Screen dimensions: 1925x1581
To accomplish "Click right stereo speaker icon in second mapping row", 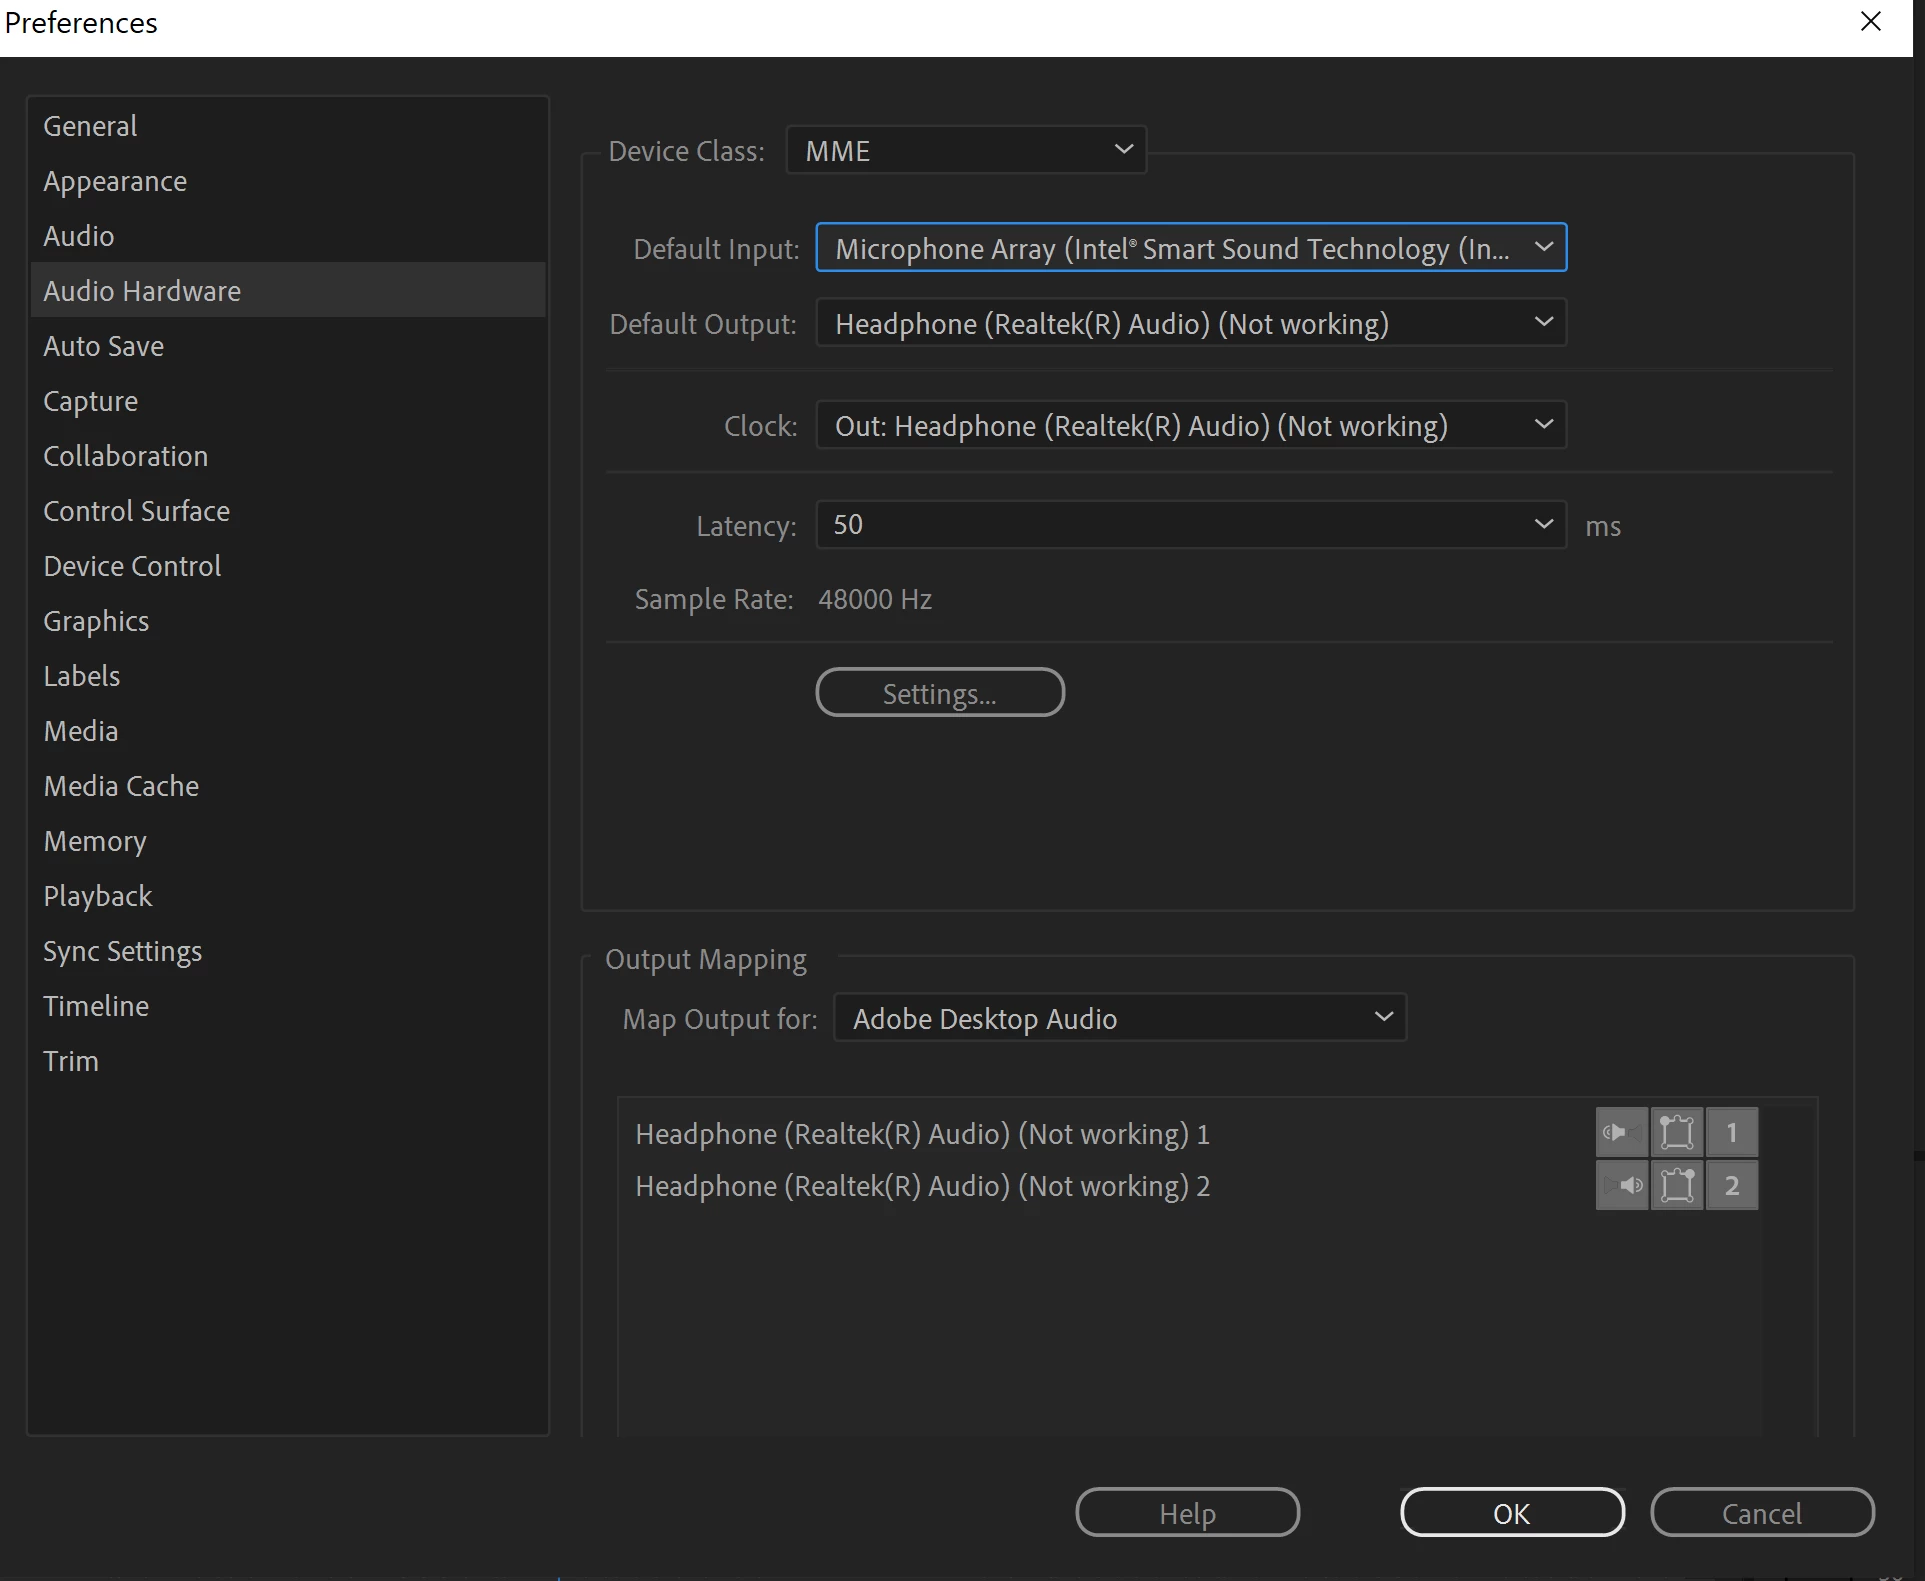I will pos(1621,1186).
